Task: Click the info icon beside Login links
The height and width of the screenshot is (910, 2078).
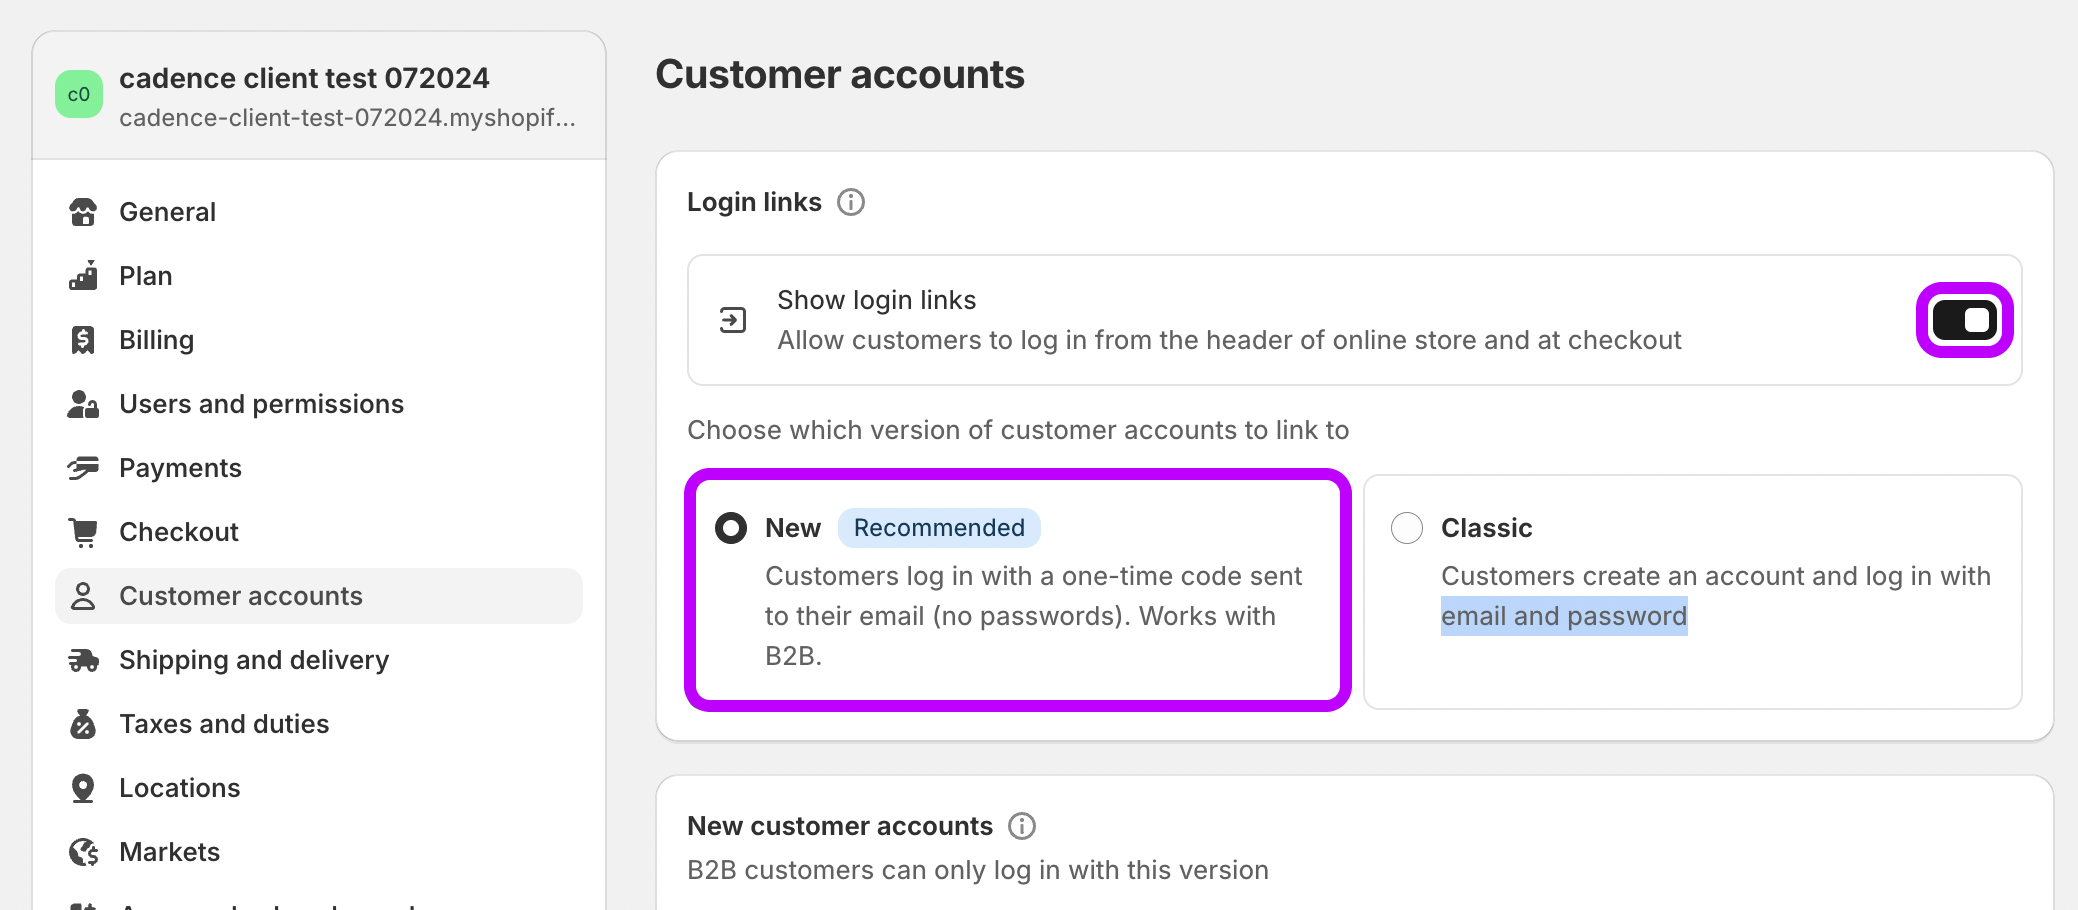Action: [851, 202]
